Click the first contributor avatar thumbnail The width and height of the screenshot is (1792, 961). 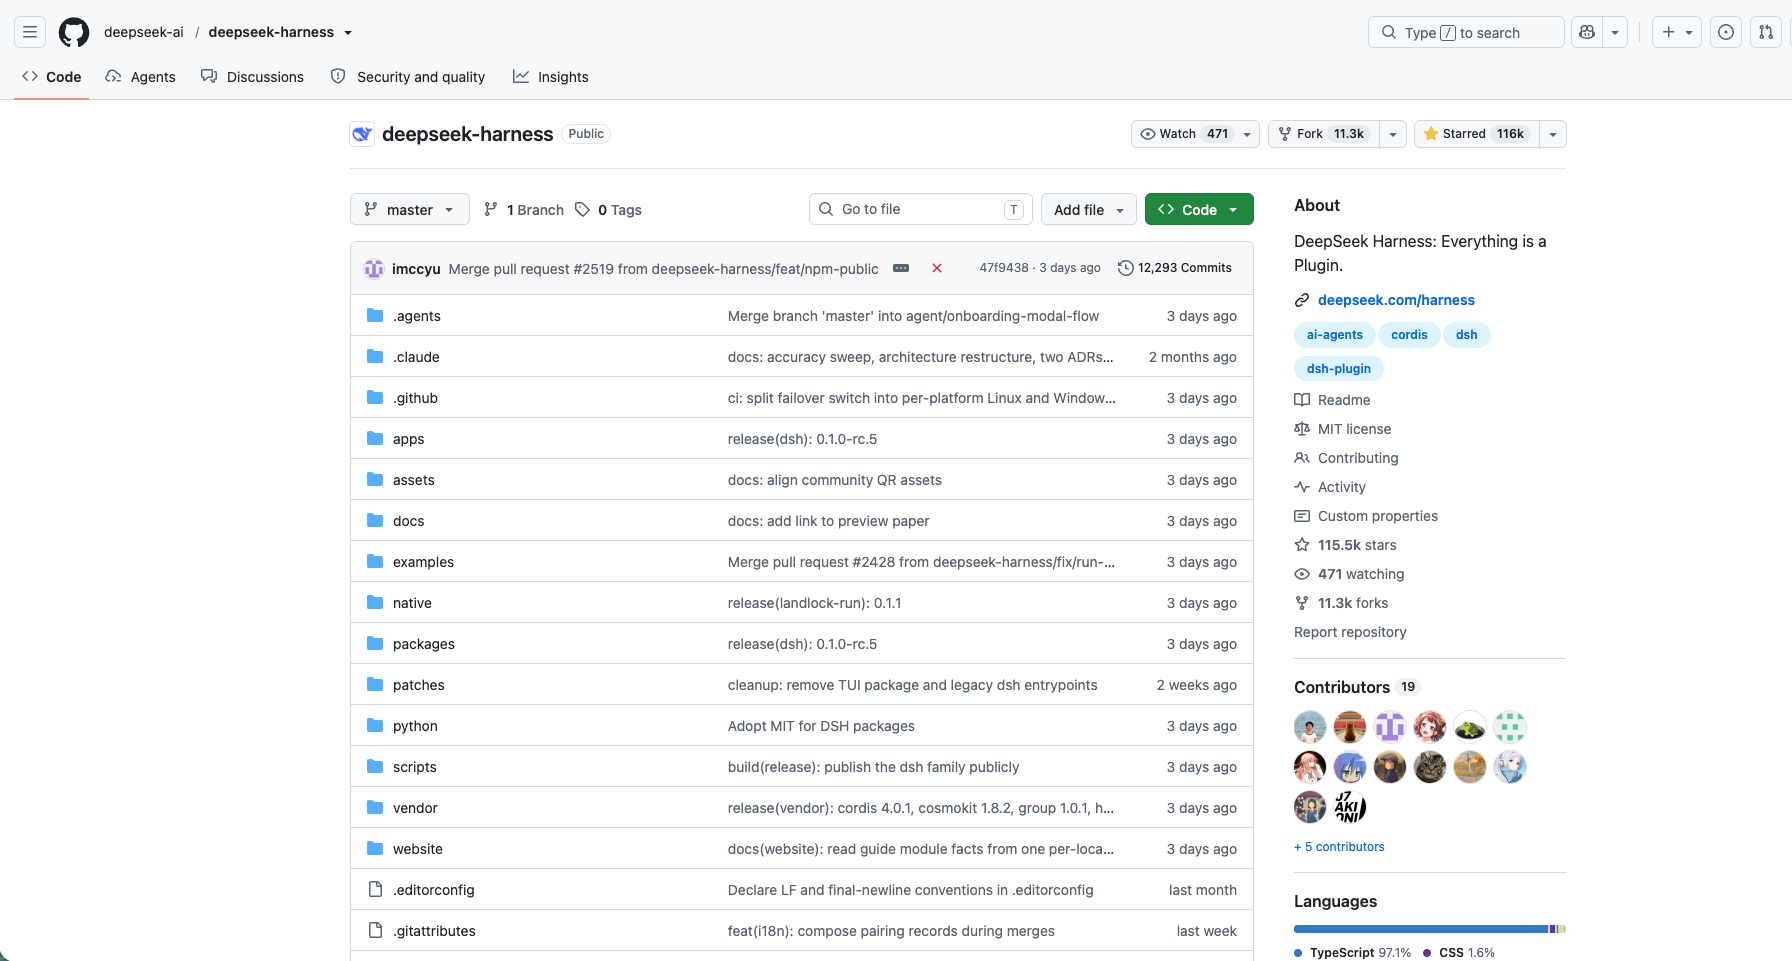click(1310, 727)
